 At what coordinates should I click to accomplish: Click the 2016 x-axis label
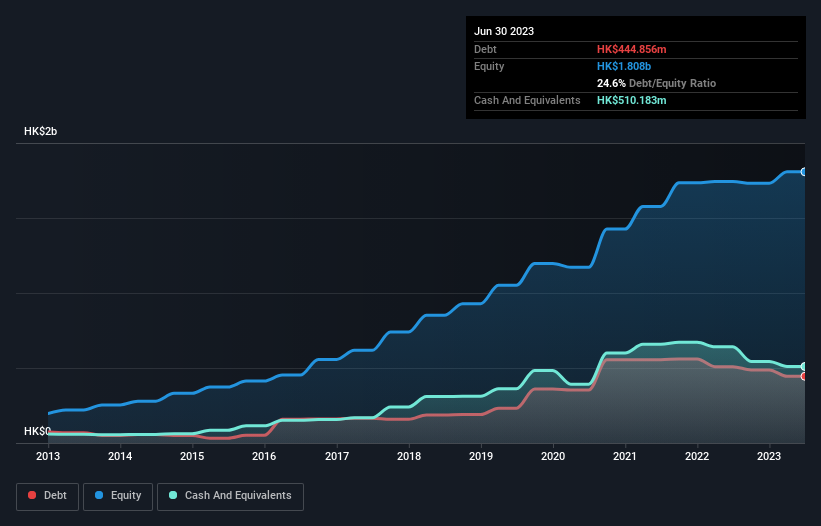tap(264, 456)
